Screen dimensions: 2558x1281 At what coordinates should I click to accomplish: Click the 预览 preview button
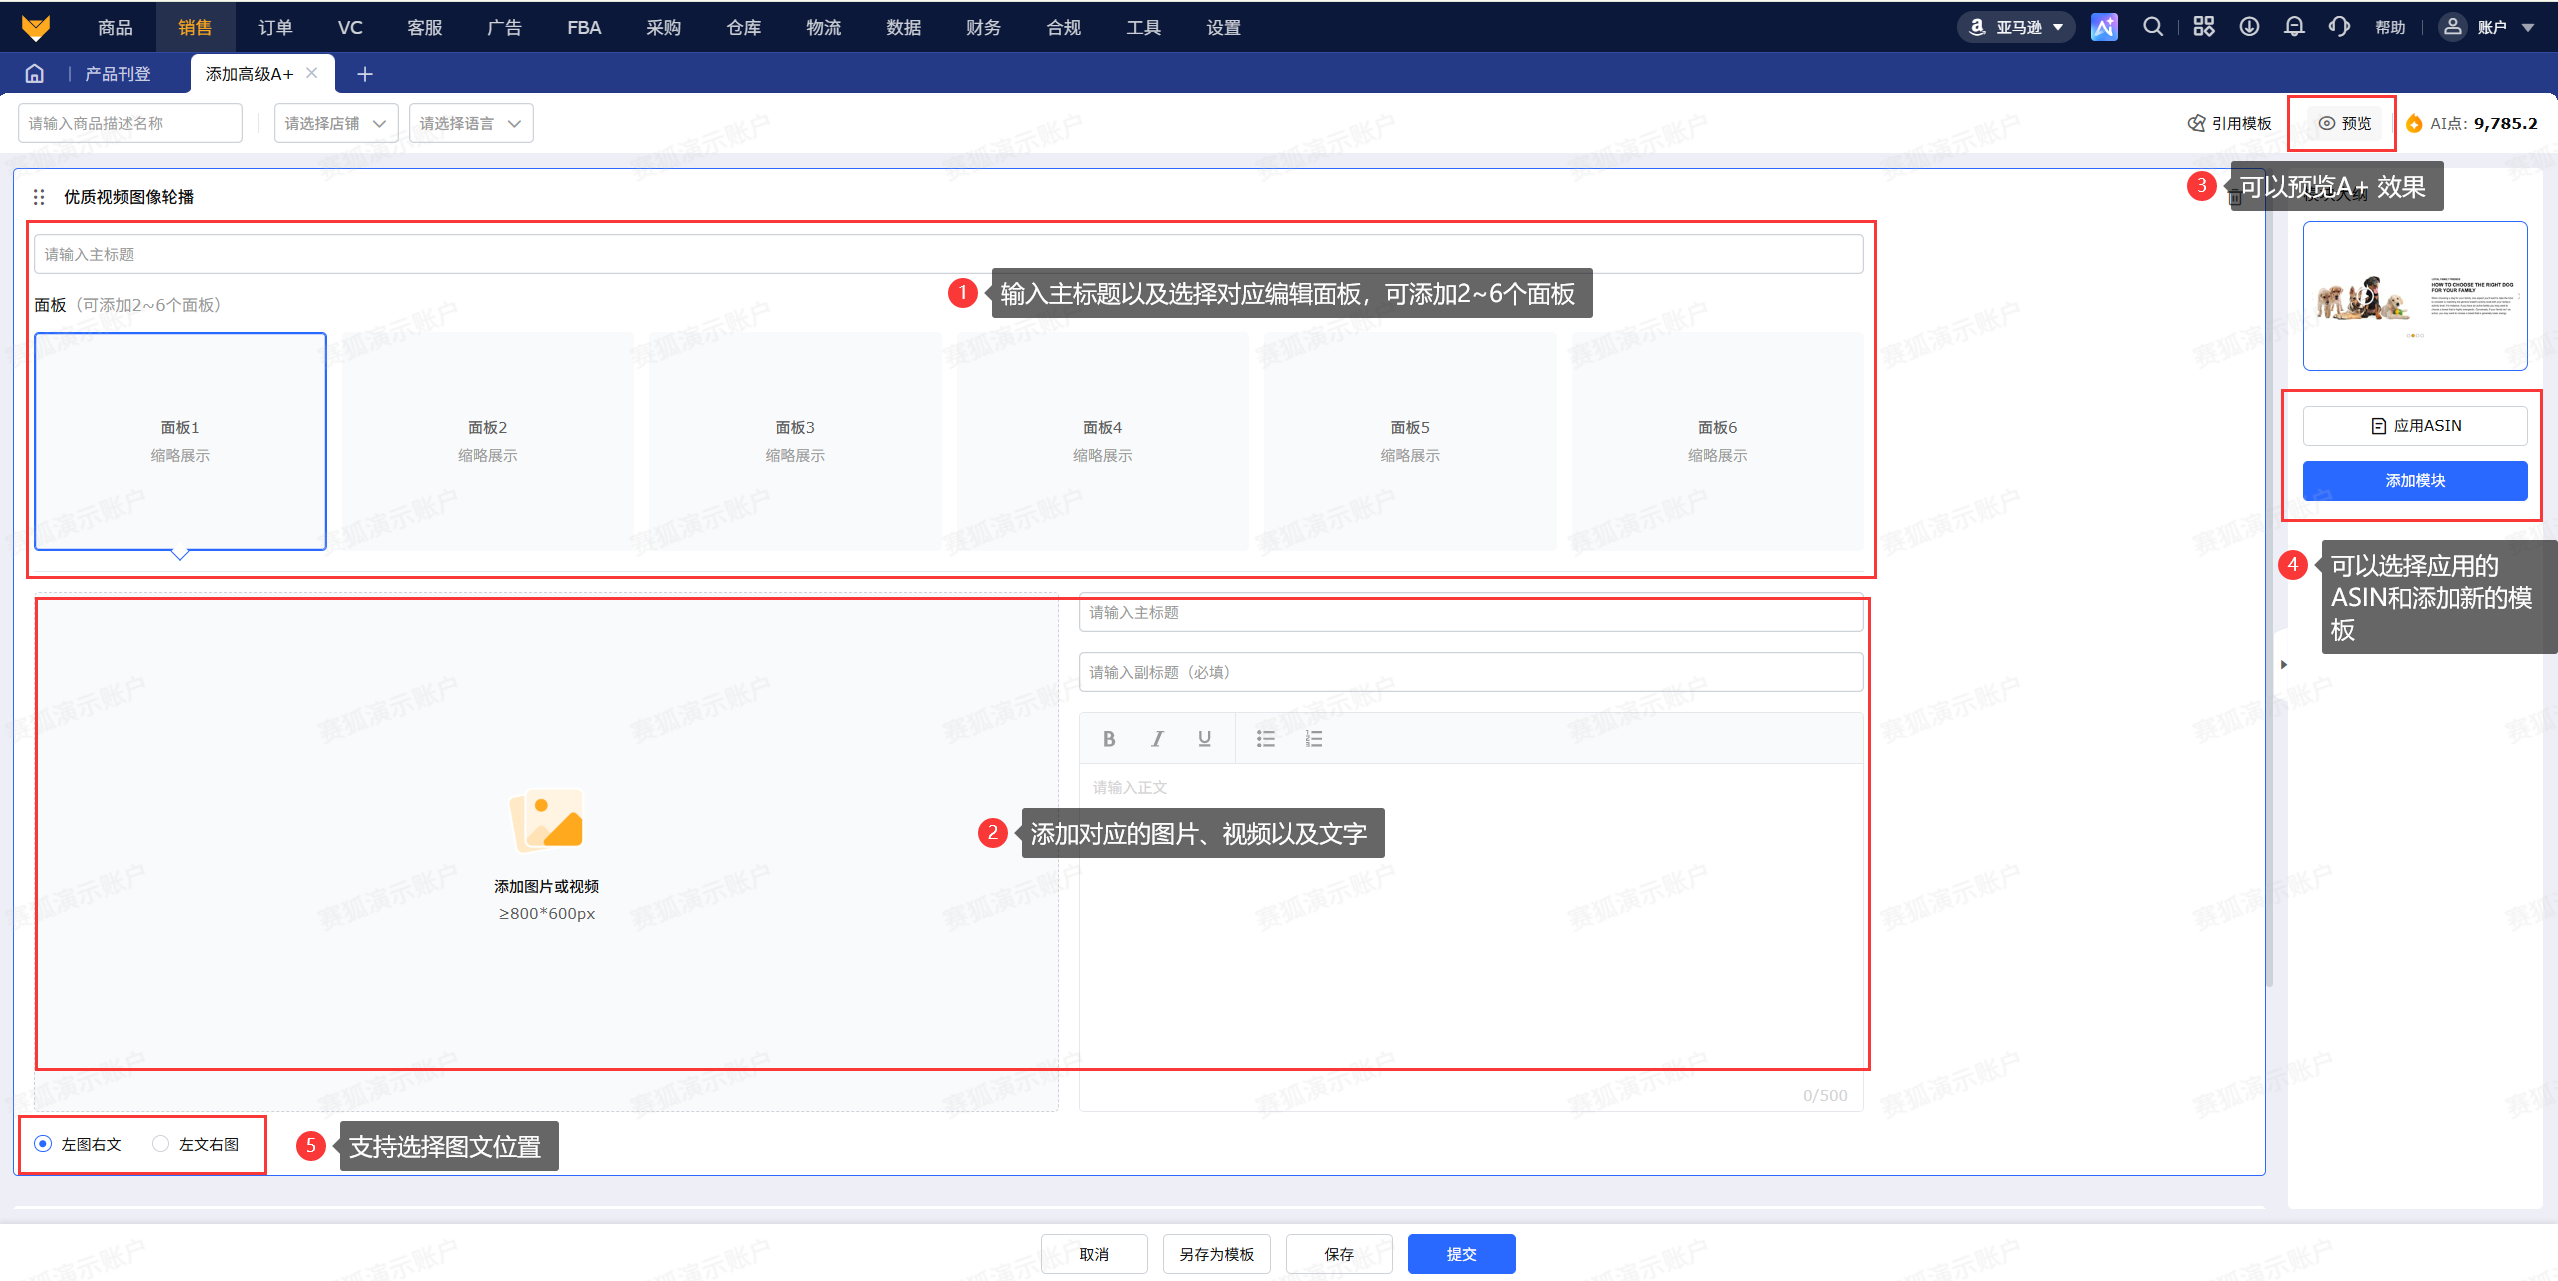pos(2345,123)
